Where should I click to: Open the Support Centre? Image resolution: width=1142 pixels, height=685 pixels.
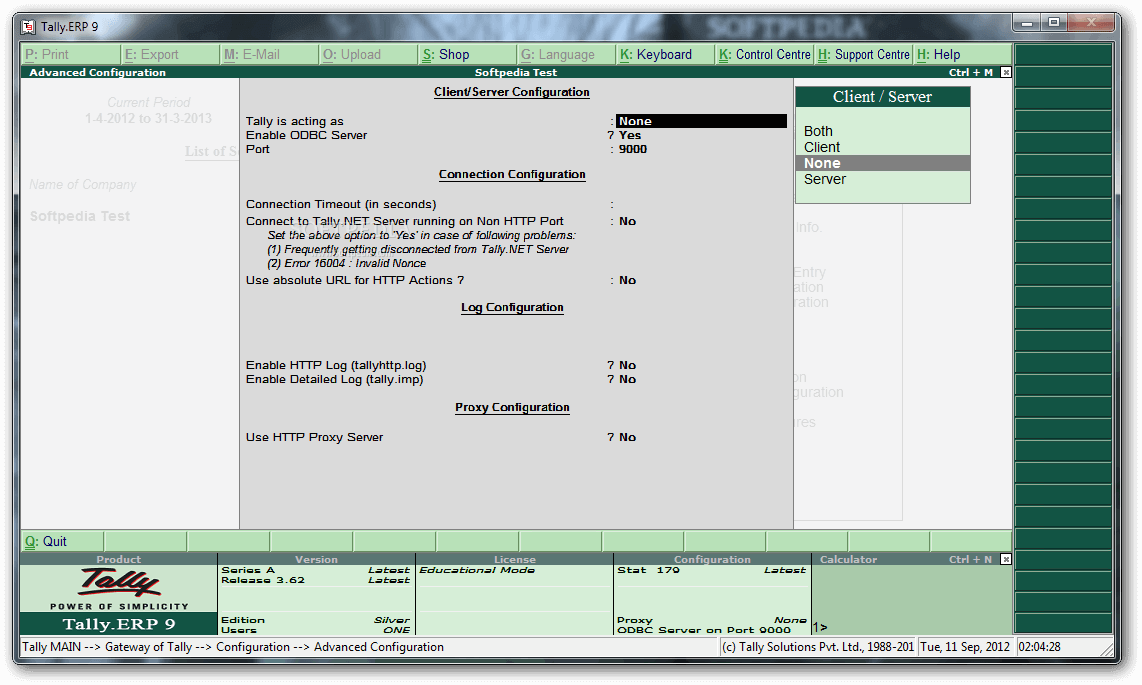(x=864, y=55)
